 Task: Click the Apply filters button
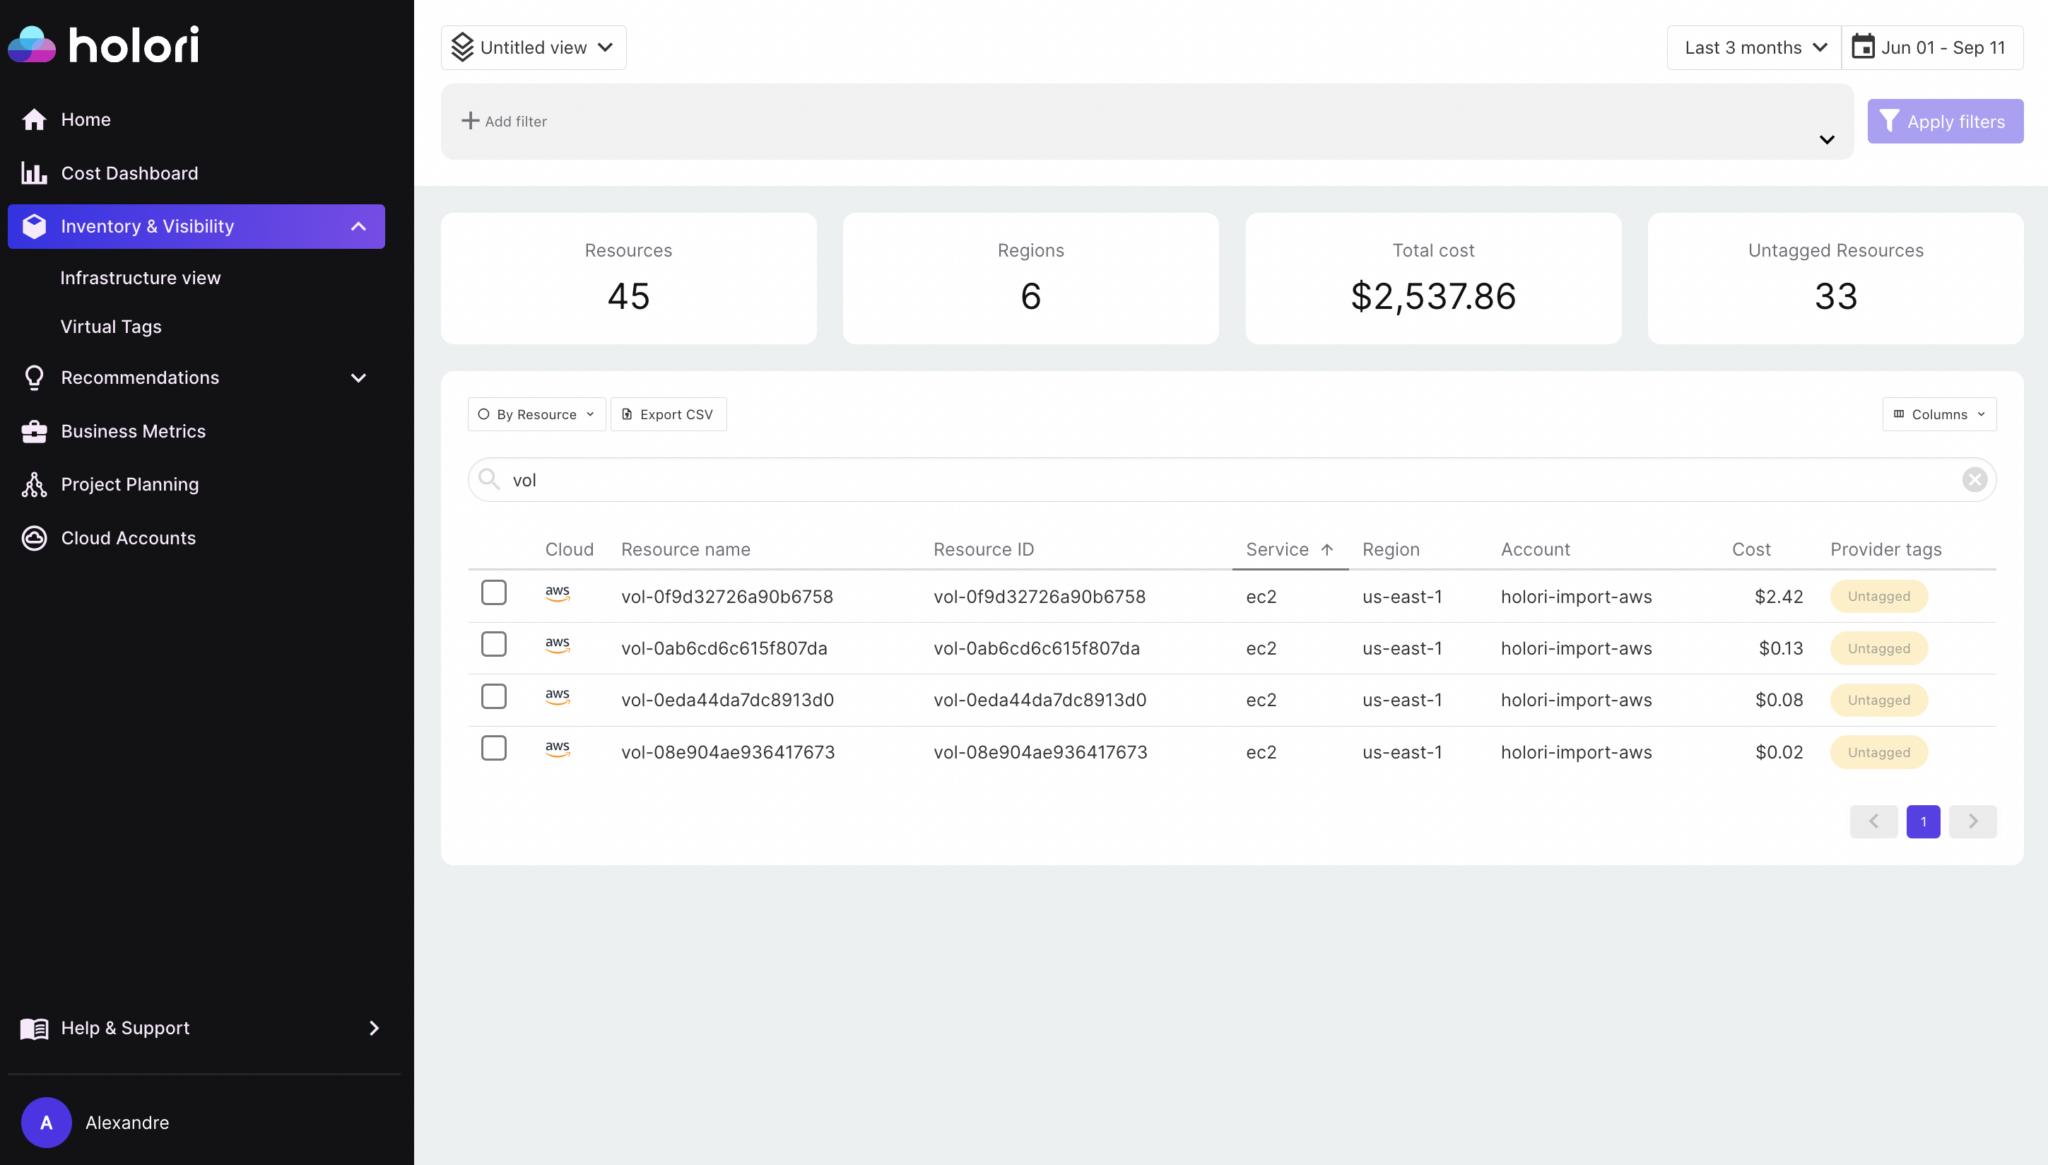pyautogui.click(x=1944, y=121)
